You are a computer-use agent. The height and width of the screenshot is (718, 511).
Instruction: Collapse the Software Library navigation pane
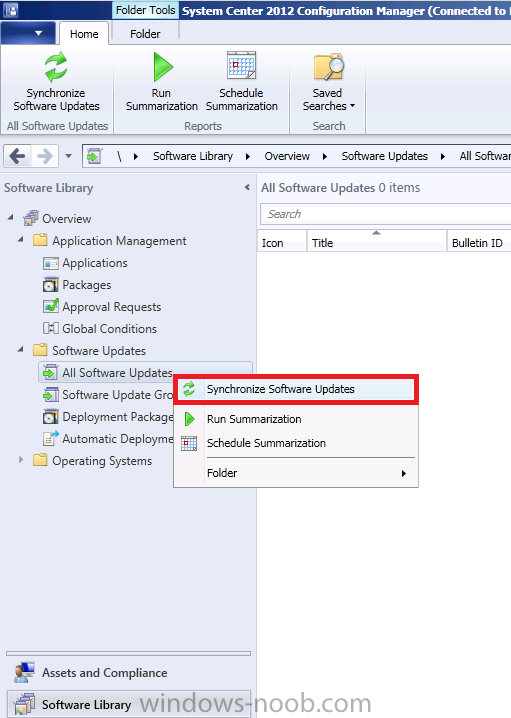click(247, 187)
